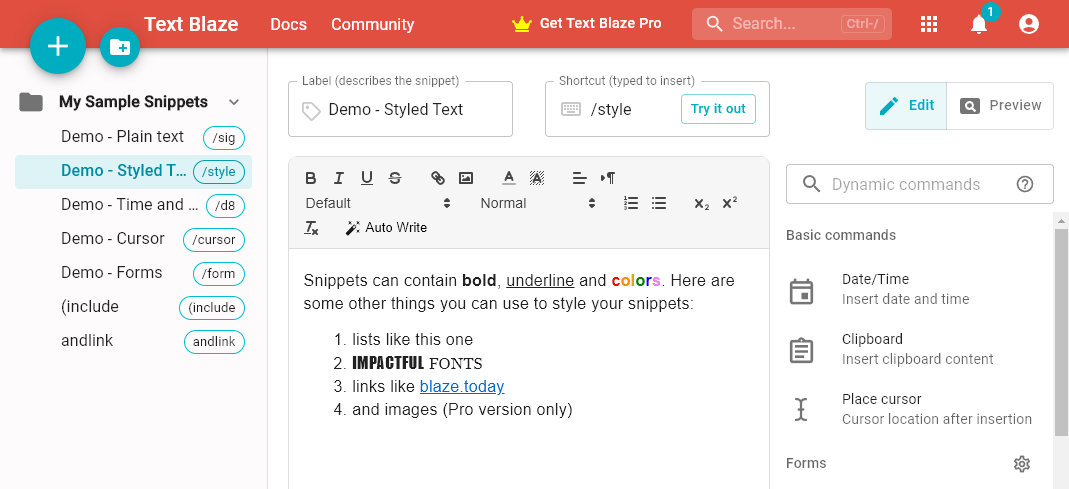The width and height of the screenshot is (1069, 489).
Task: Open dynamic commands help icon
Action: (1025, 184)
